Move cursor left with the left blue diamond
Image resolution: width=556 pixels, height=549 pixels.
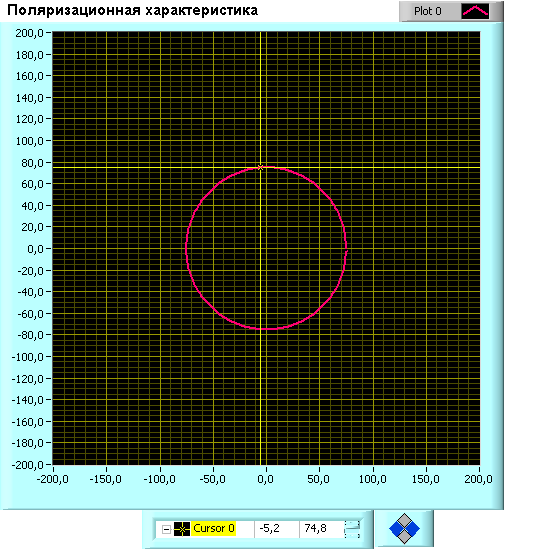tap(396, 528)
